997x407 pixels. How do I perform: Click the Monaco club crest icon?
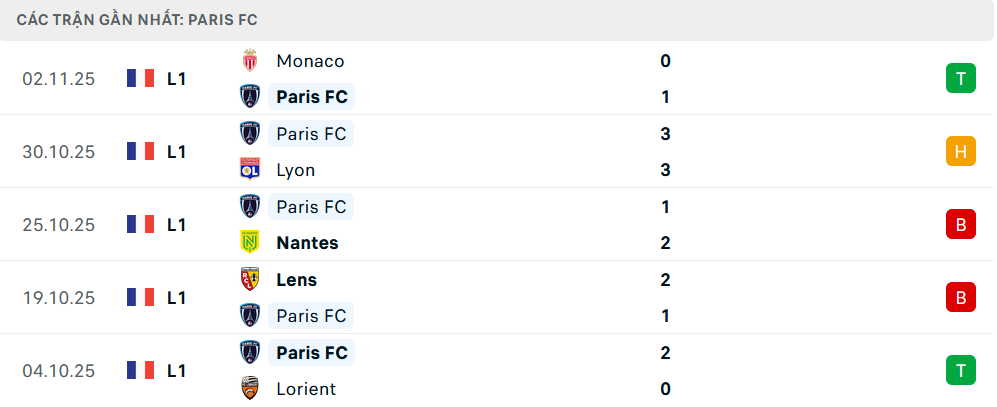[250, 61]
